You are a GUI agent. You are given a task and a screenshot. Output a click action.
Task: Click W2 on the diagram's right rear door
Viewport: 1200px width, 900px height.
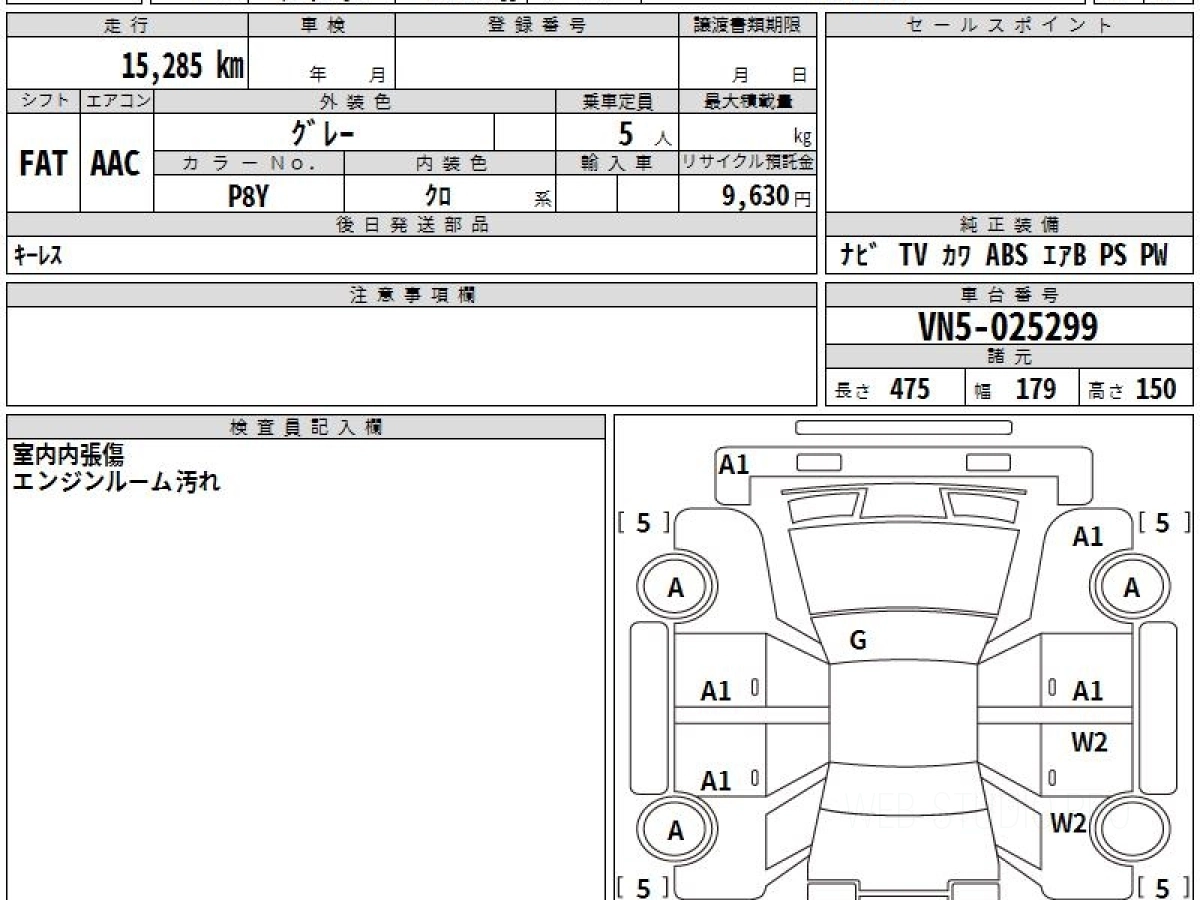tap(1089, 742)
